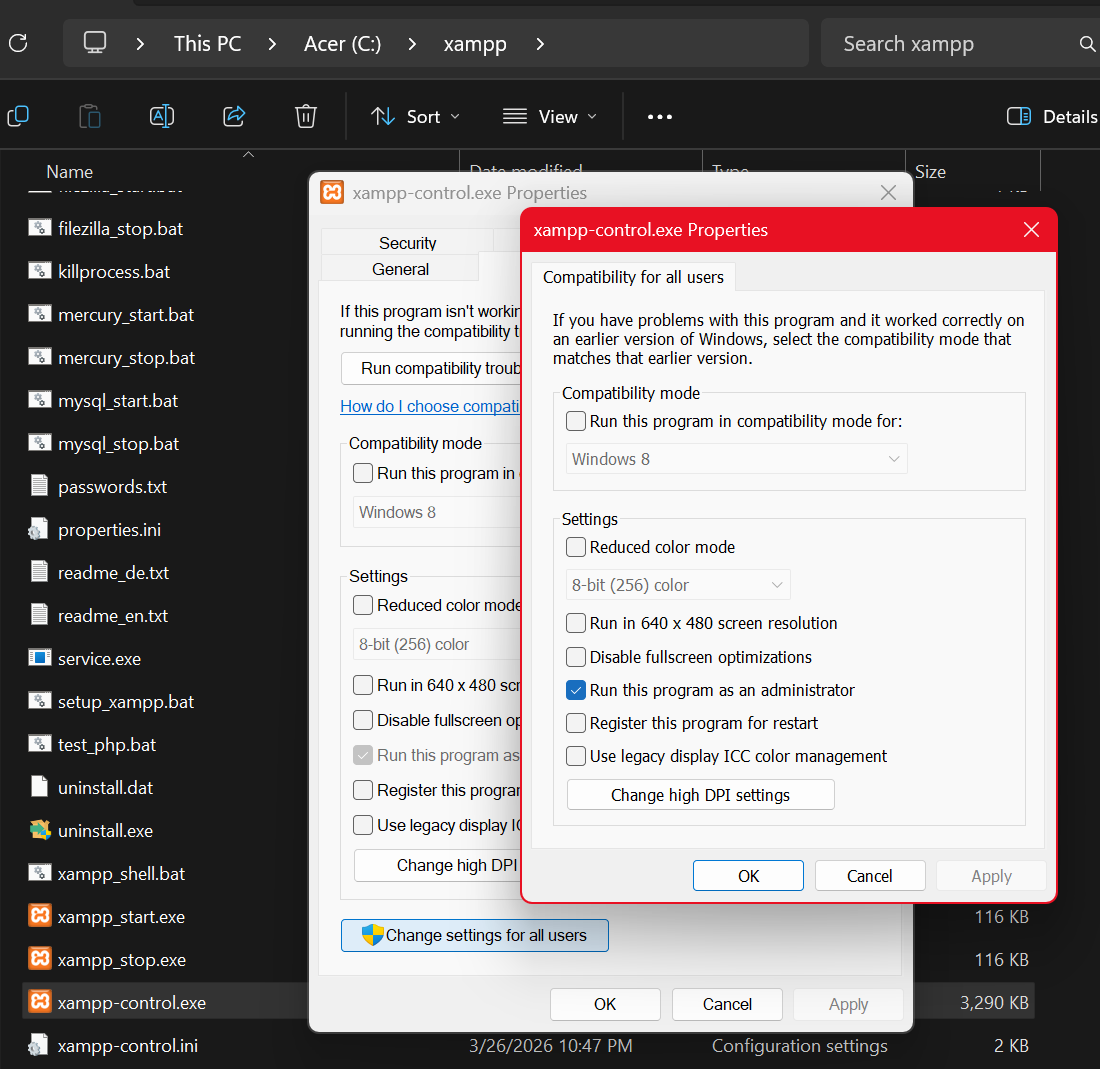Screen dimensions: 1100x1069
Task: Click the shield icon on Change settings button
Action: click(373, 934)
